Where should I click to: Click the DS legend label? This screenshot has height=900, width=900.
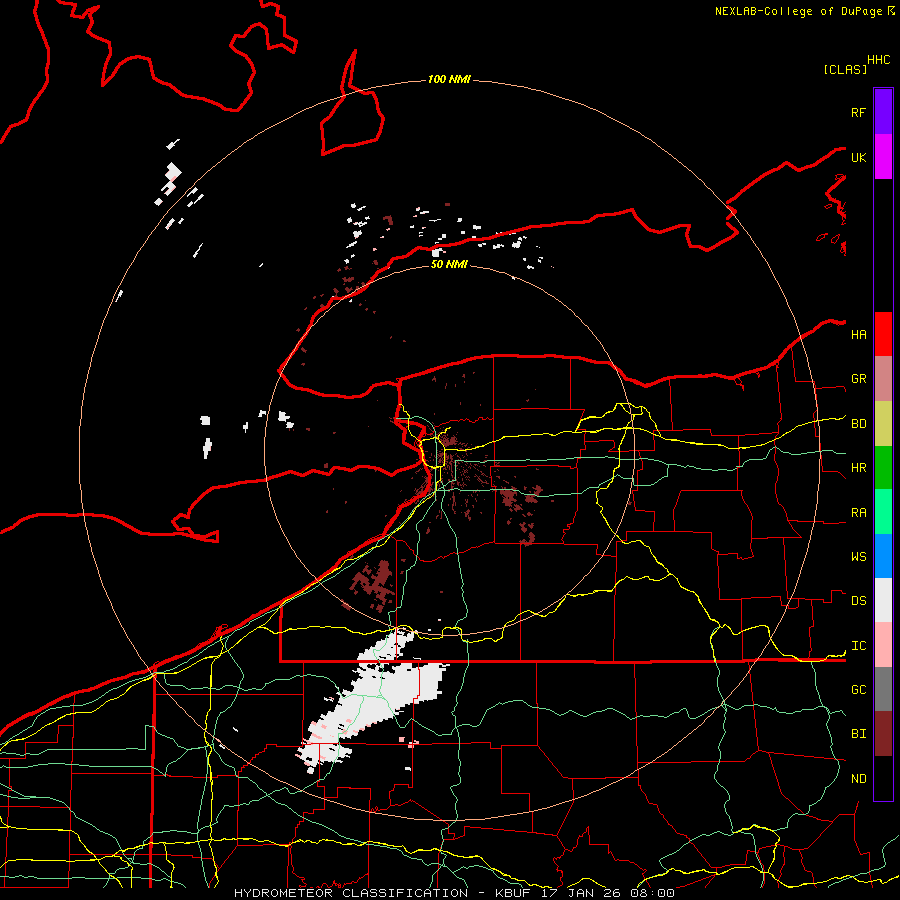(859, 601)
